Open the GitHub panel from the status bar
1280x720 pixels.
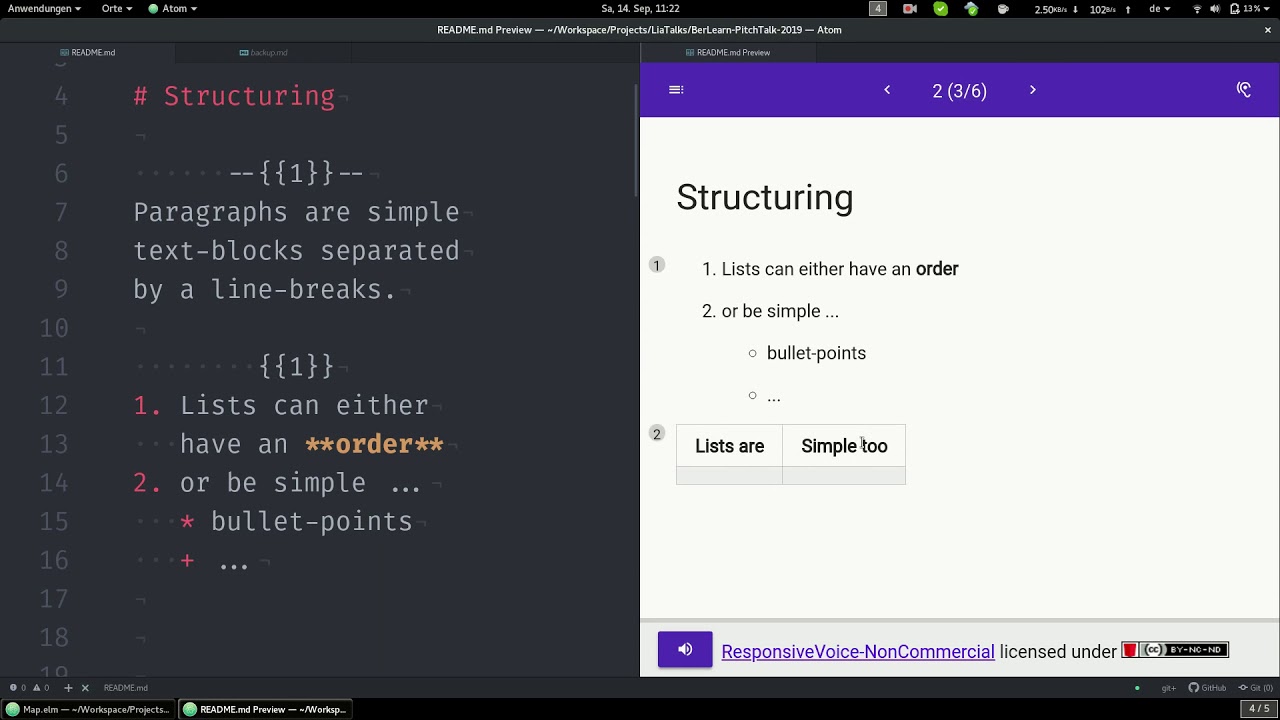(x=1207, y=687)
